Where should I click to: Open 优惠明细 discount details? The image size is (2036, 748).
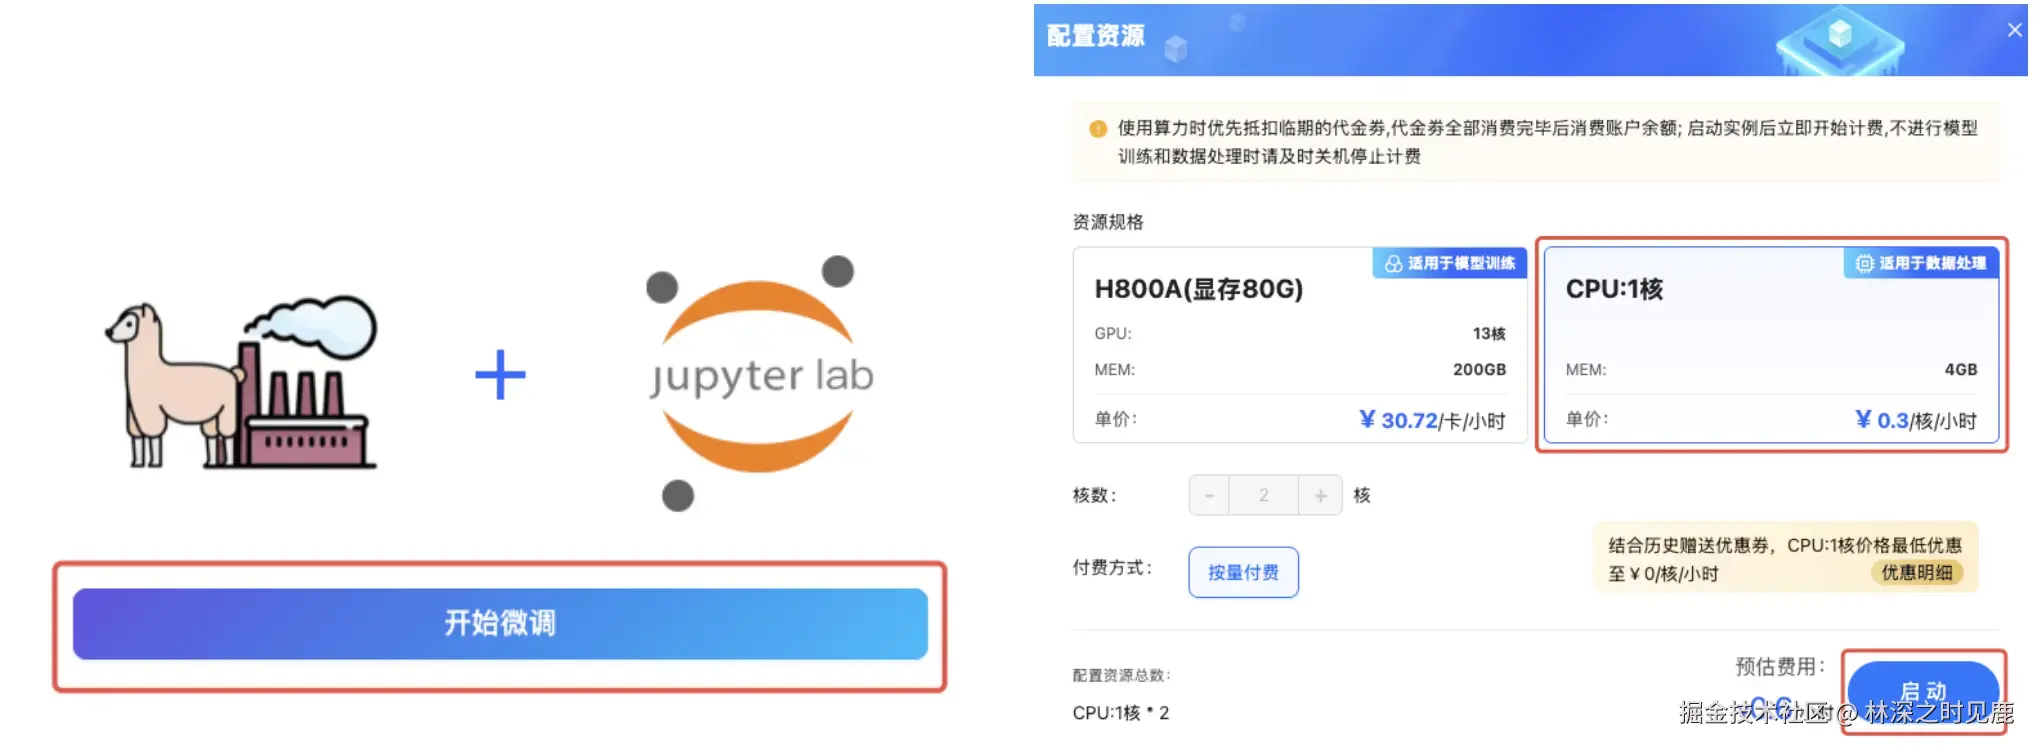tap(1916, 572)
